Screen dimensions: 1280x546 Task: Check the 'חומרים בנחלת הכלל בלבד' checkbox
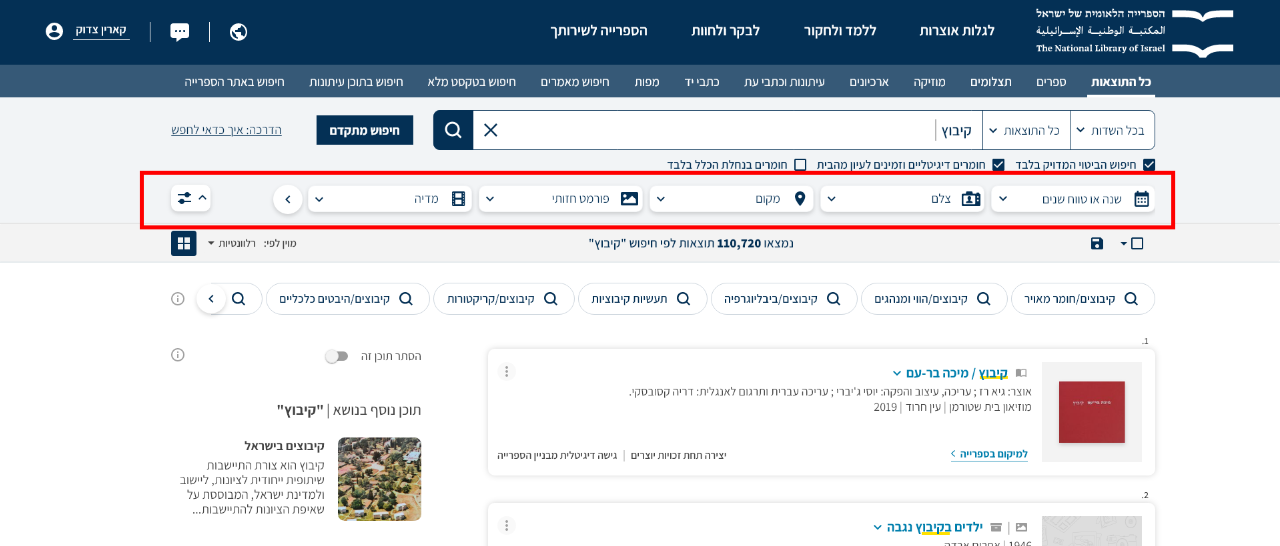(x=800, y=164)
